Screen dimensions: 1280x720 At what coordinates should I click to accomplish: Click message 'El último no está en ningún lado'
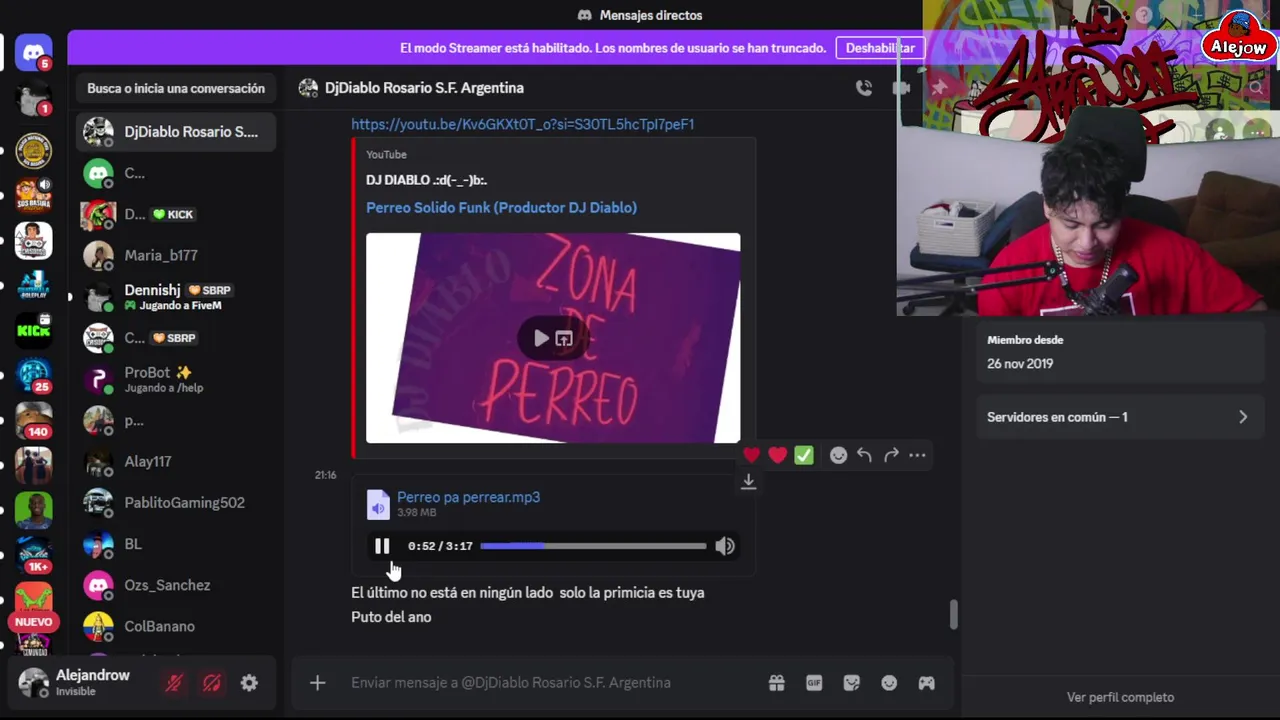point(528,593)
